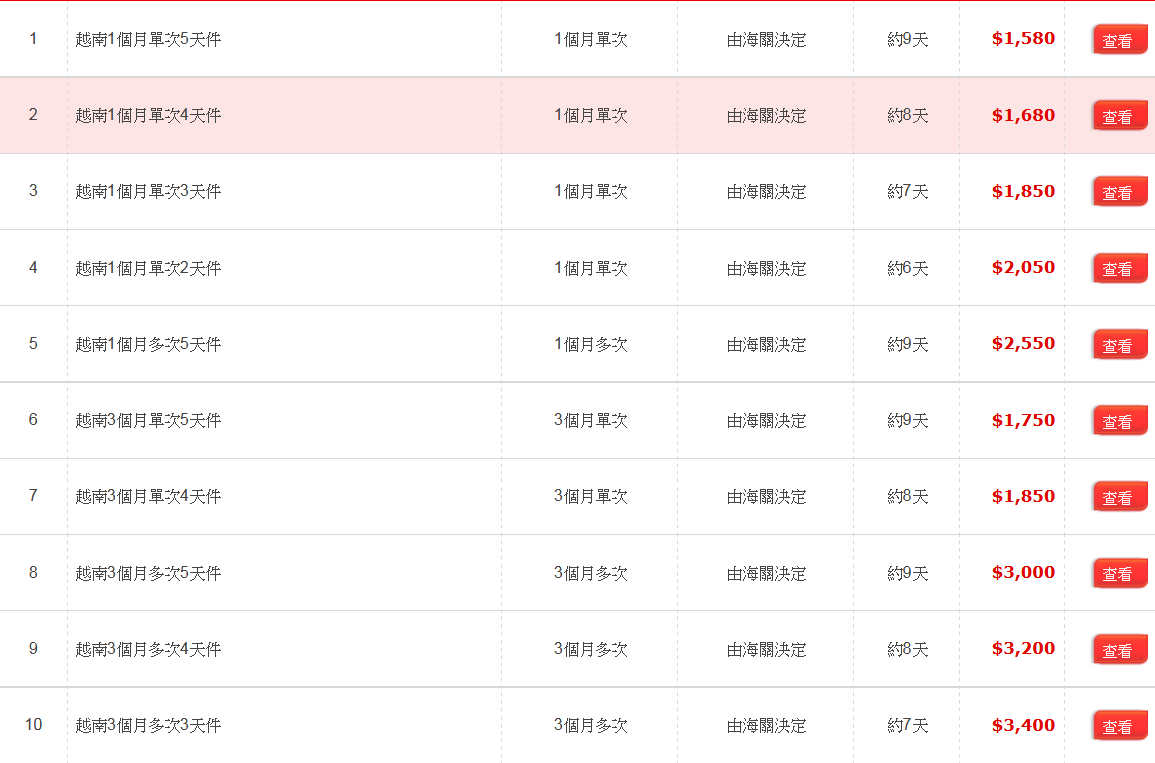Click 查看 button in row 2

pos(1120,116)
